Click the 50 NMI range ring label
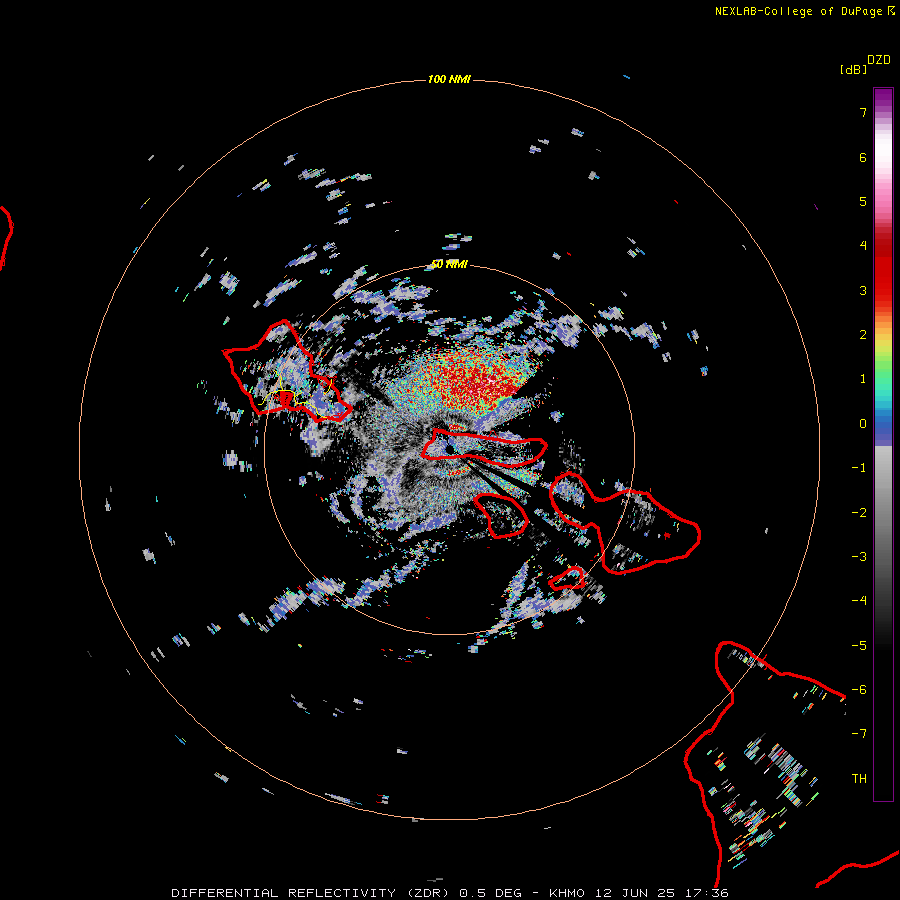The height and width of the screenshot is (900, 900). (x=449, y=264)
